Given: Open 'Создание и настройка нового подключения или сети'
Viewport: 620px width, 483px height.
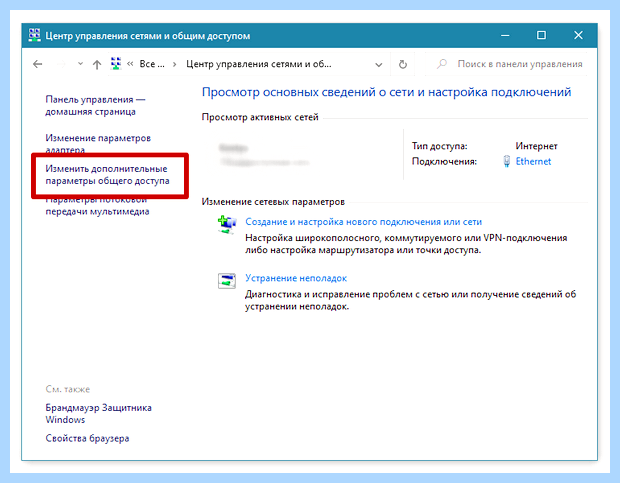Looking at the screenshot, I should coord(363,222).
